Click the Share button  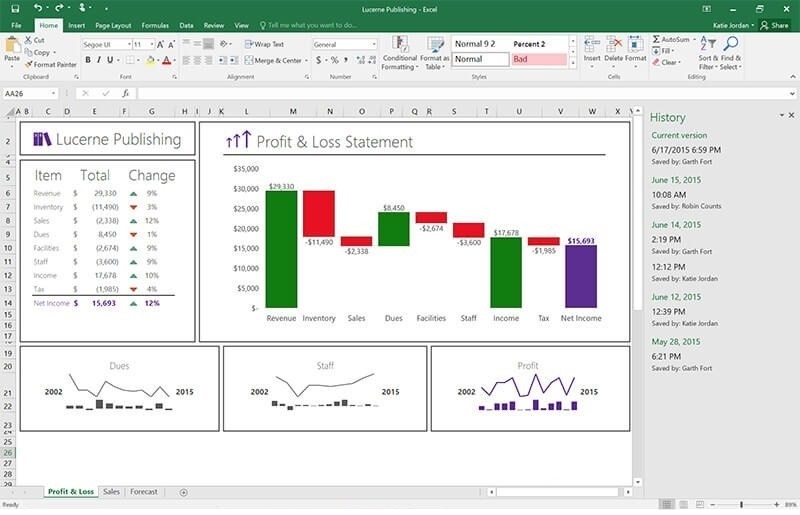775,25
